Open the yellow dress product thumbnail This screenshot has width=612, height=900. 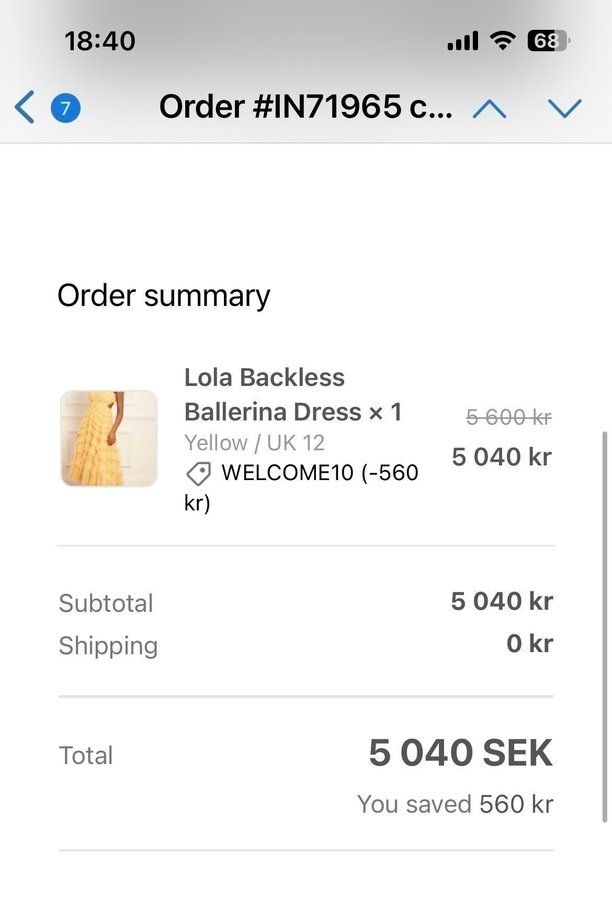click(x=109, y=439)
